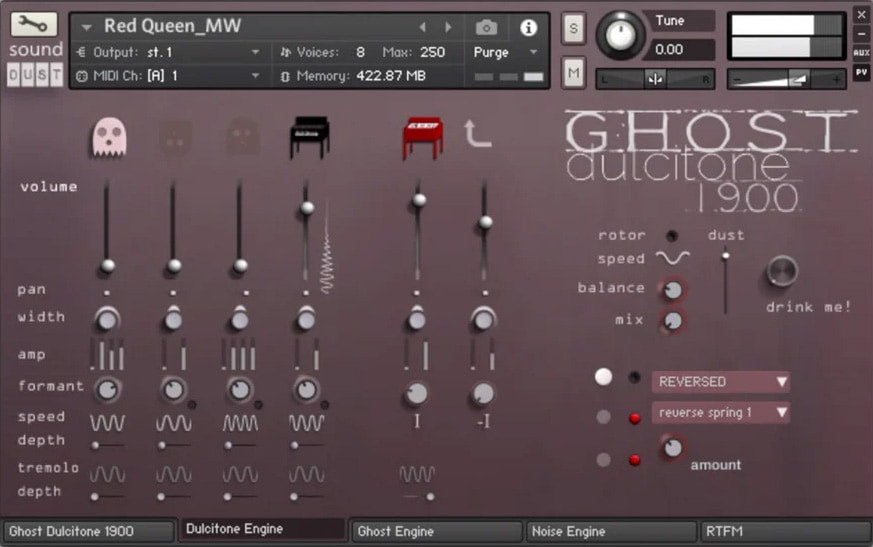This screenshot has width=873, height=547.
Task: Click the camera snapshot icon
Action: pyautogui.click(x=486, y=27)
